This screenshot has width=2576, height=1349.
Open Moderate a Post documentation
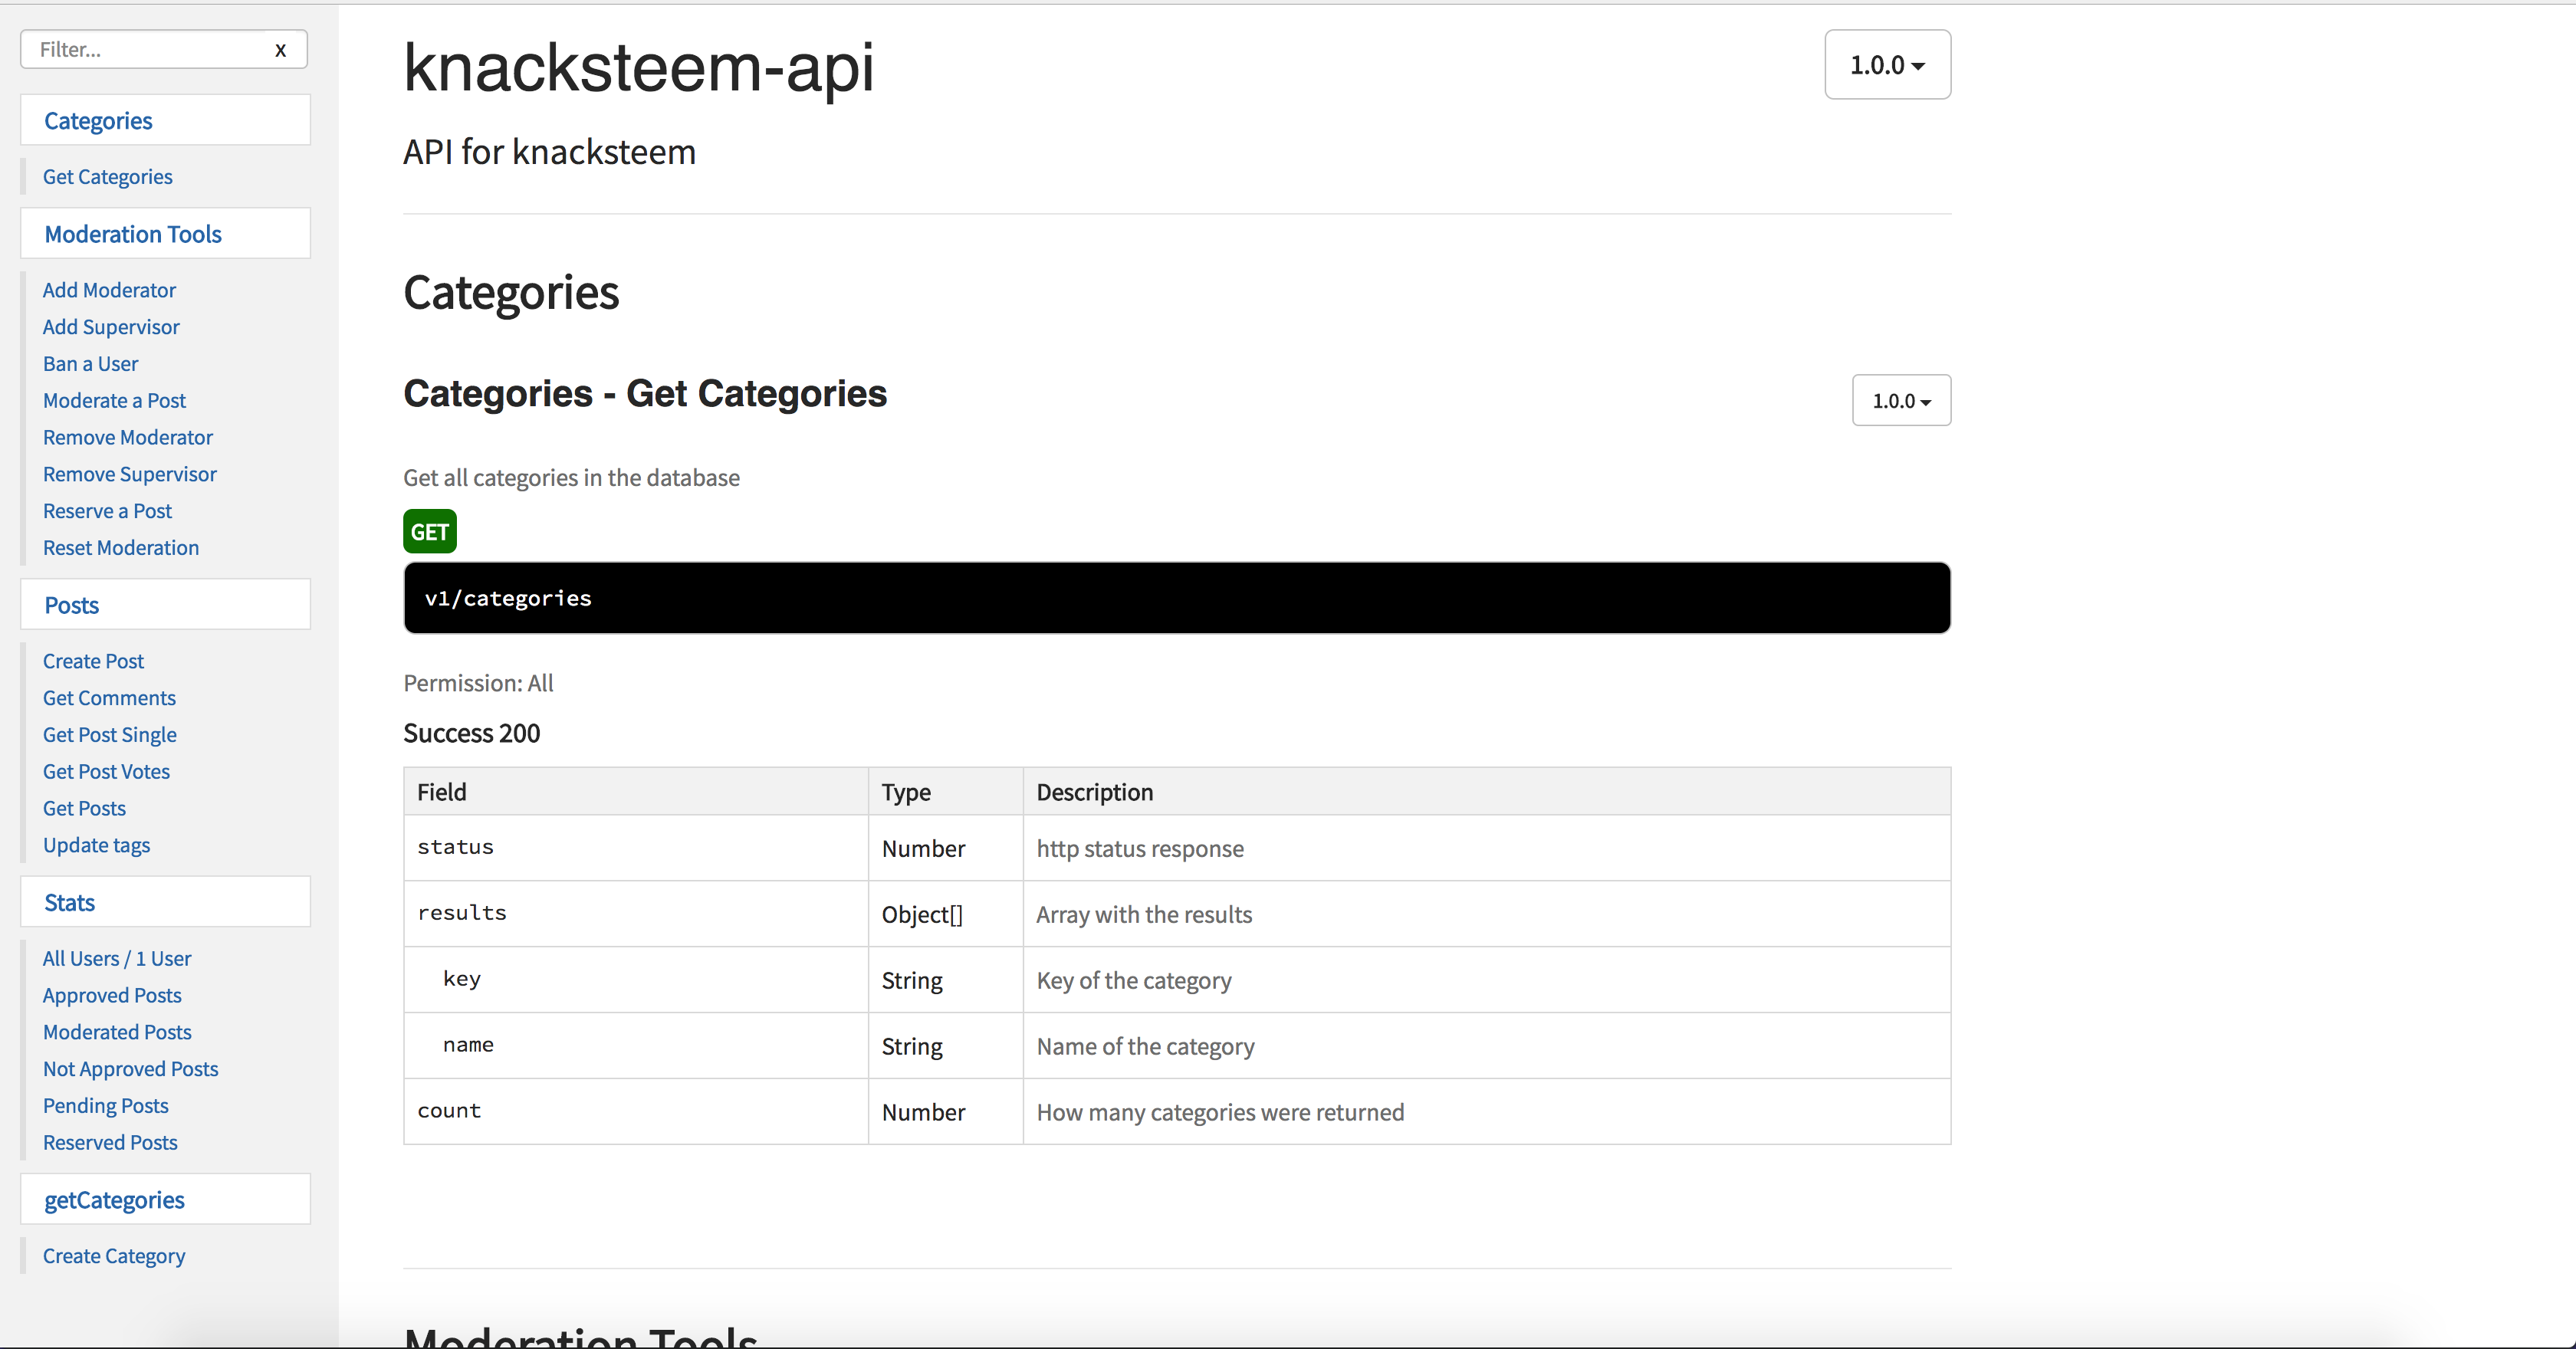114,401
